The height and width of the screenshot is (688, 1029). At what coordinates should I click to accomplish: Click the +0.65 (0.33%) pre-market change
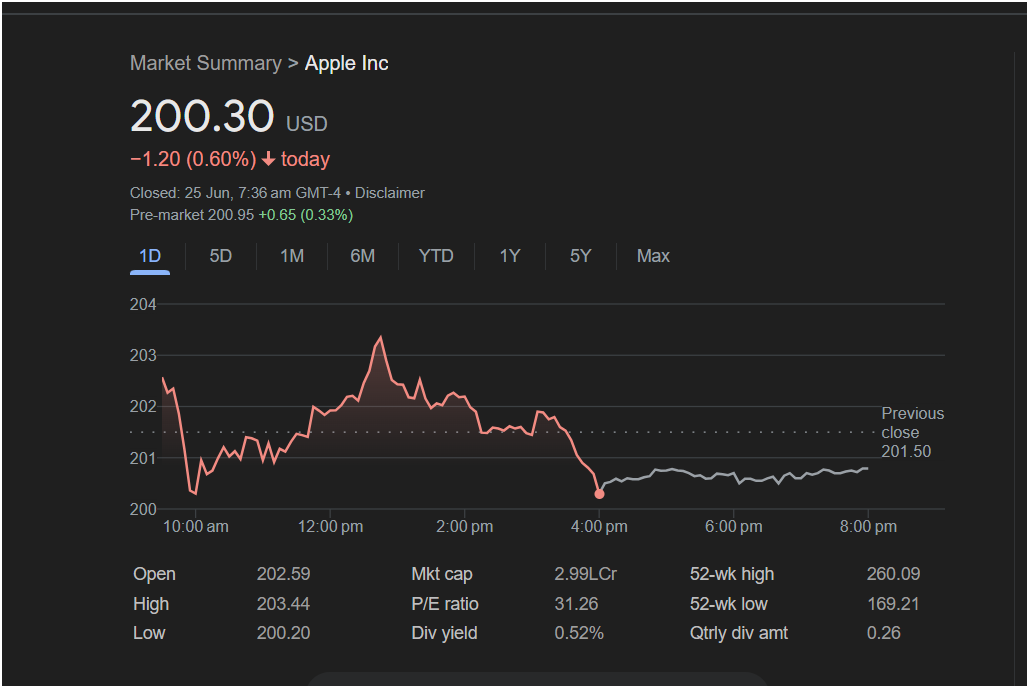(306, 215)
